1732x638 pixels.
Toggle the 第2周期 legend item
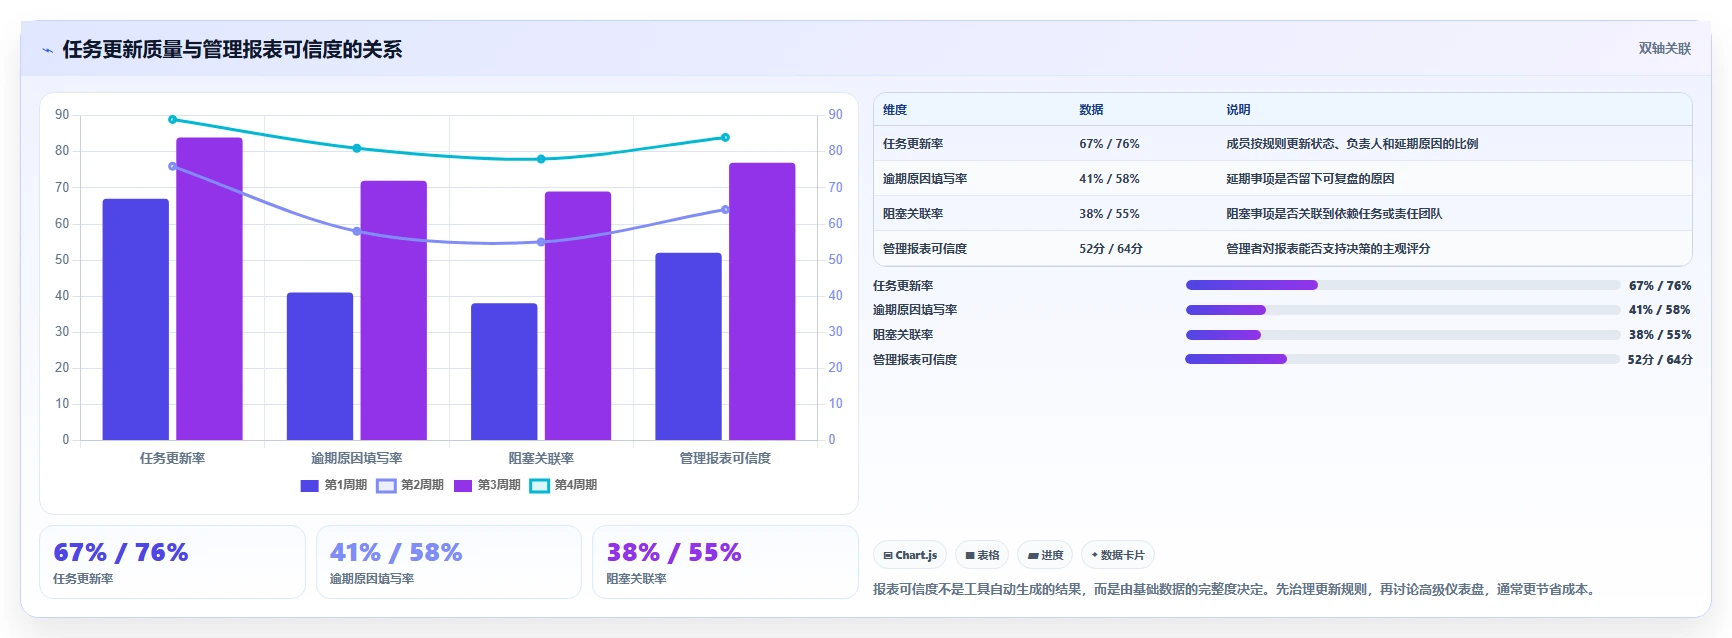coord(410,485)
